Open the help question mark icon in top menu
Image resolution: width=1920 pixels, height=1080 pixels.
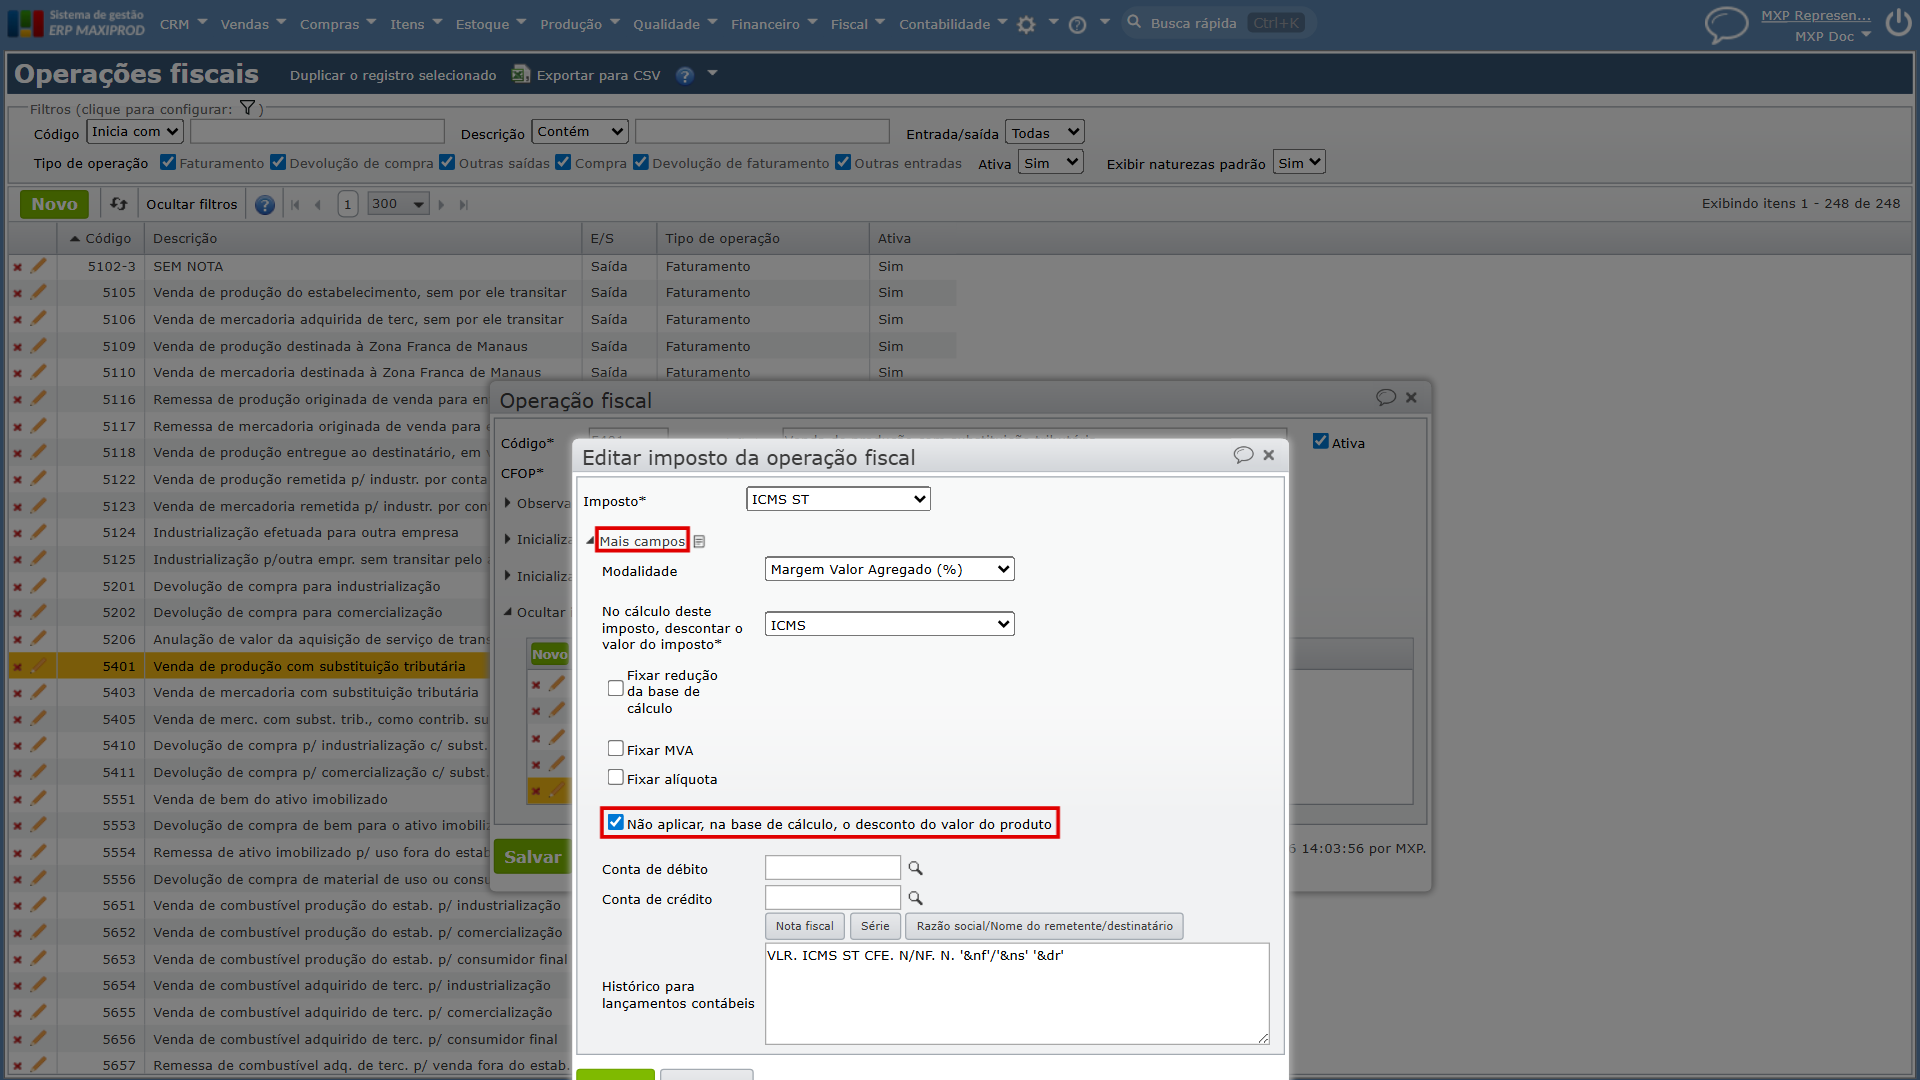(1077, 24)
